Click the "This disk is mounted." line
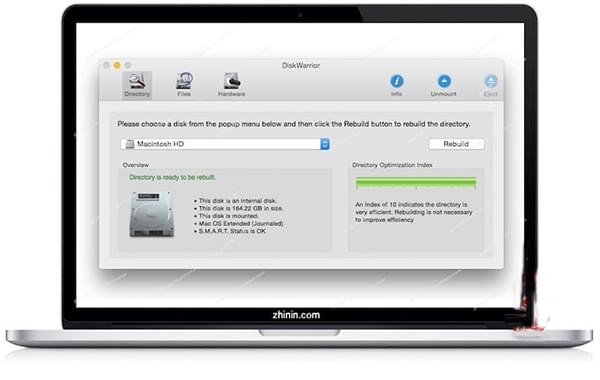600x380 pixels. point(226,216)
